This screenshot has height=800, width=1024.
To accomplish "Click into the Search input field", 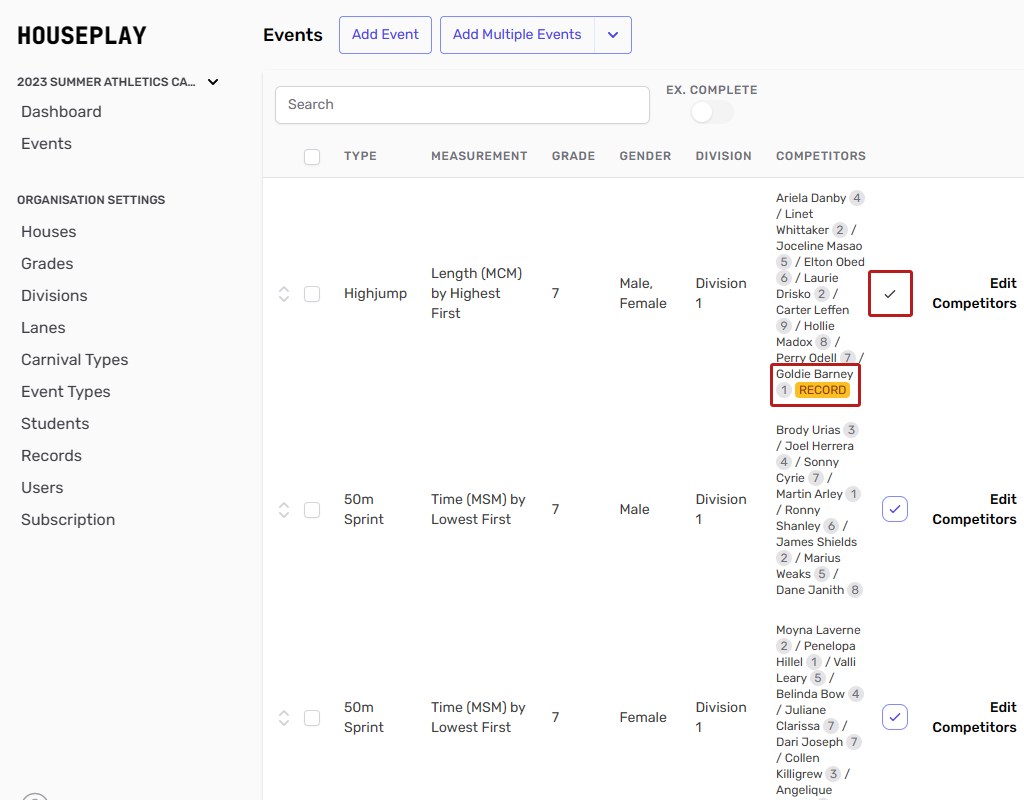I will (x=462, y=105).
